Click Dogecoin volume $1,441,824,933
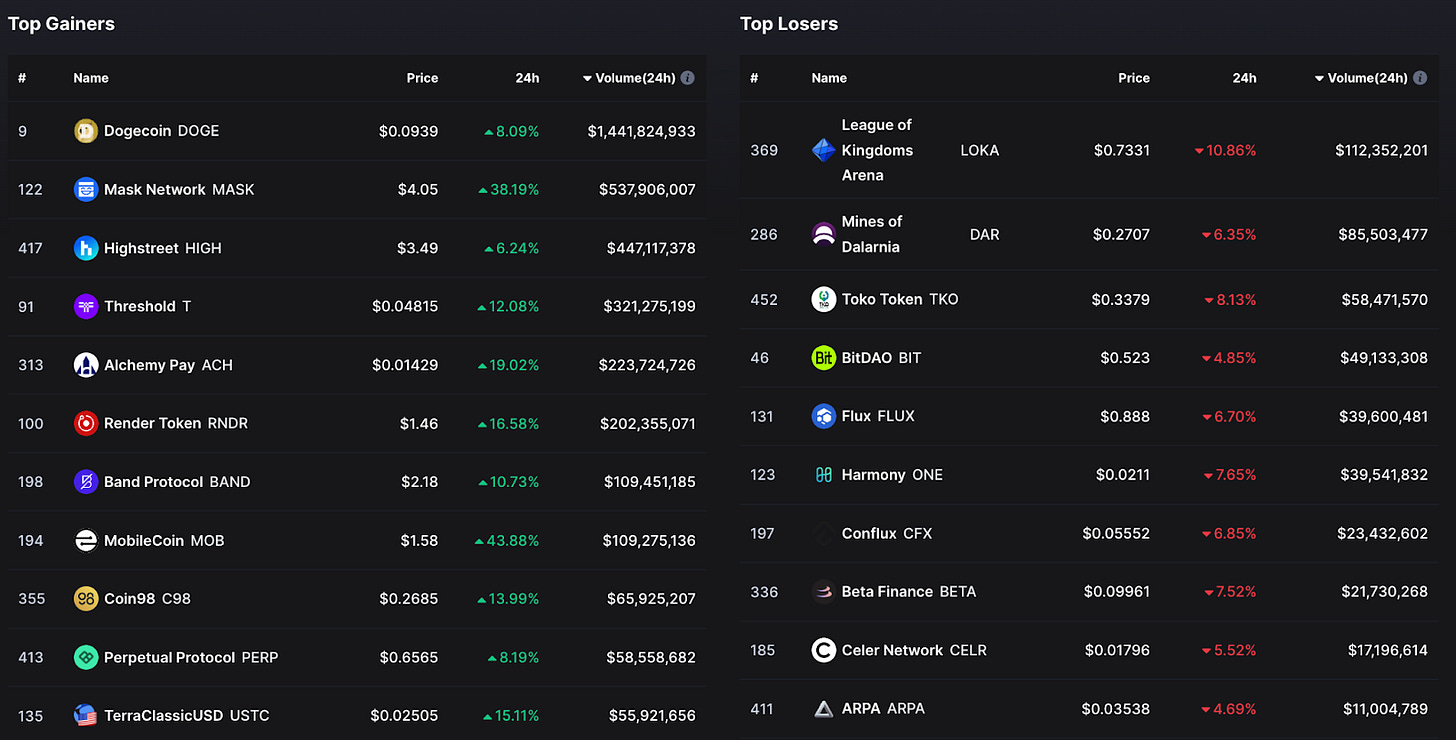The width and height of the screenshot is (1456, 740). click(641, 131)
